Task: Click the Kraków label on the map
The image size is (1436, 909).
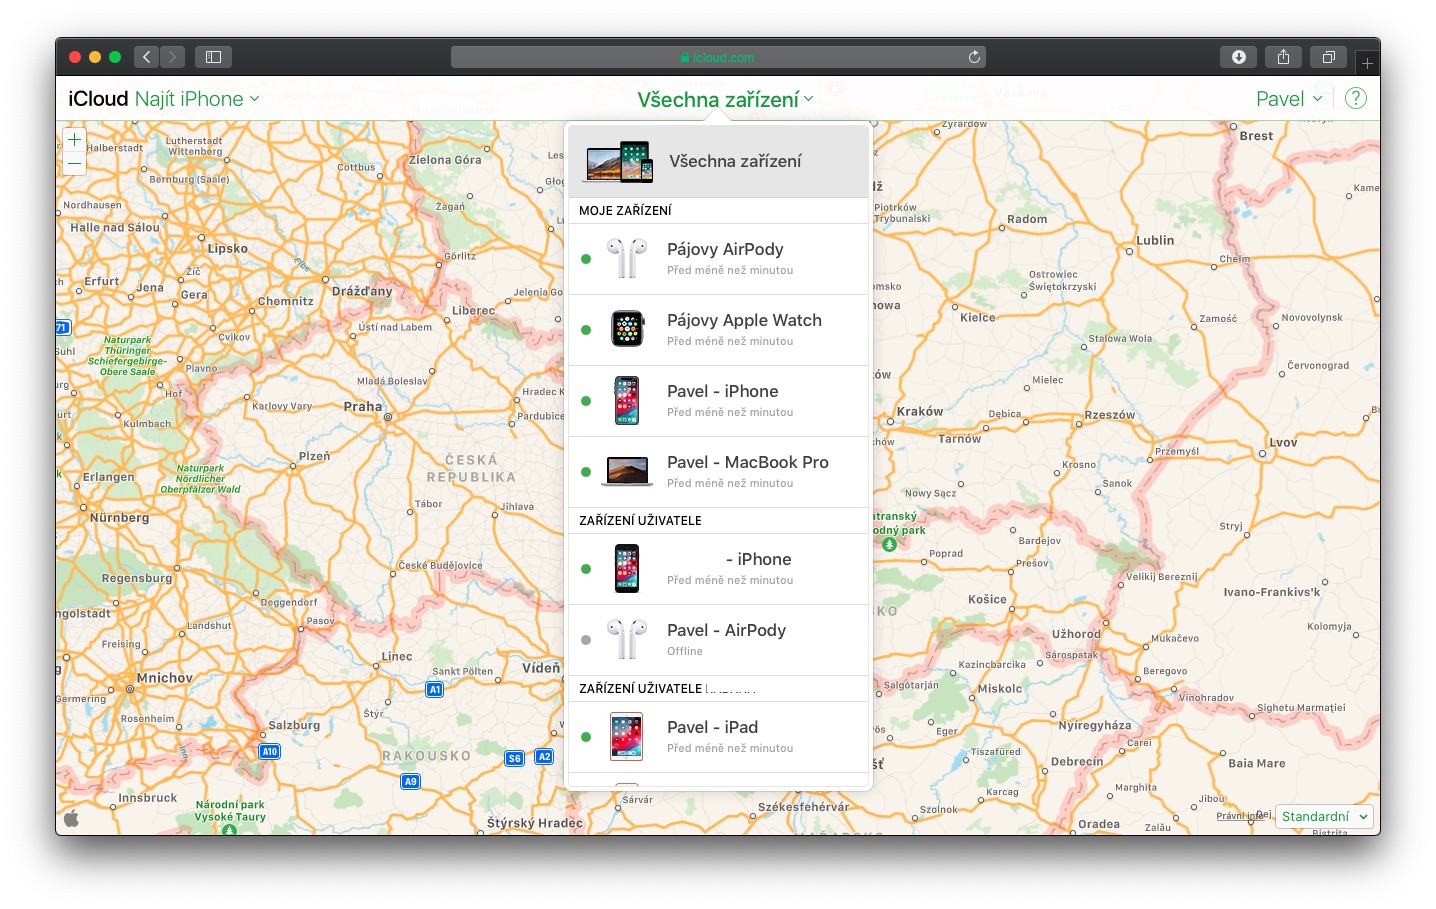Action: [x=920, y=411]
